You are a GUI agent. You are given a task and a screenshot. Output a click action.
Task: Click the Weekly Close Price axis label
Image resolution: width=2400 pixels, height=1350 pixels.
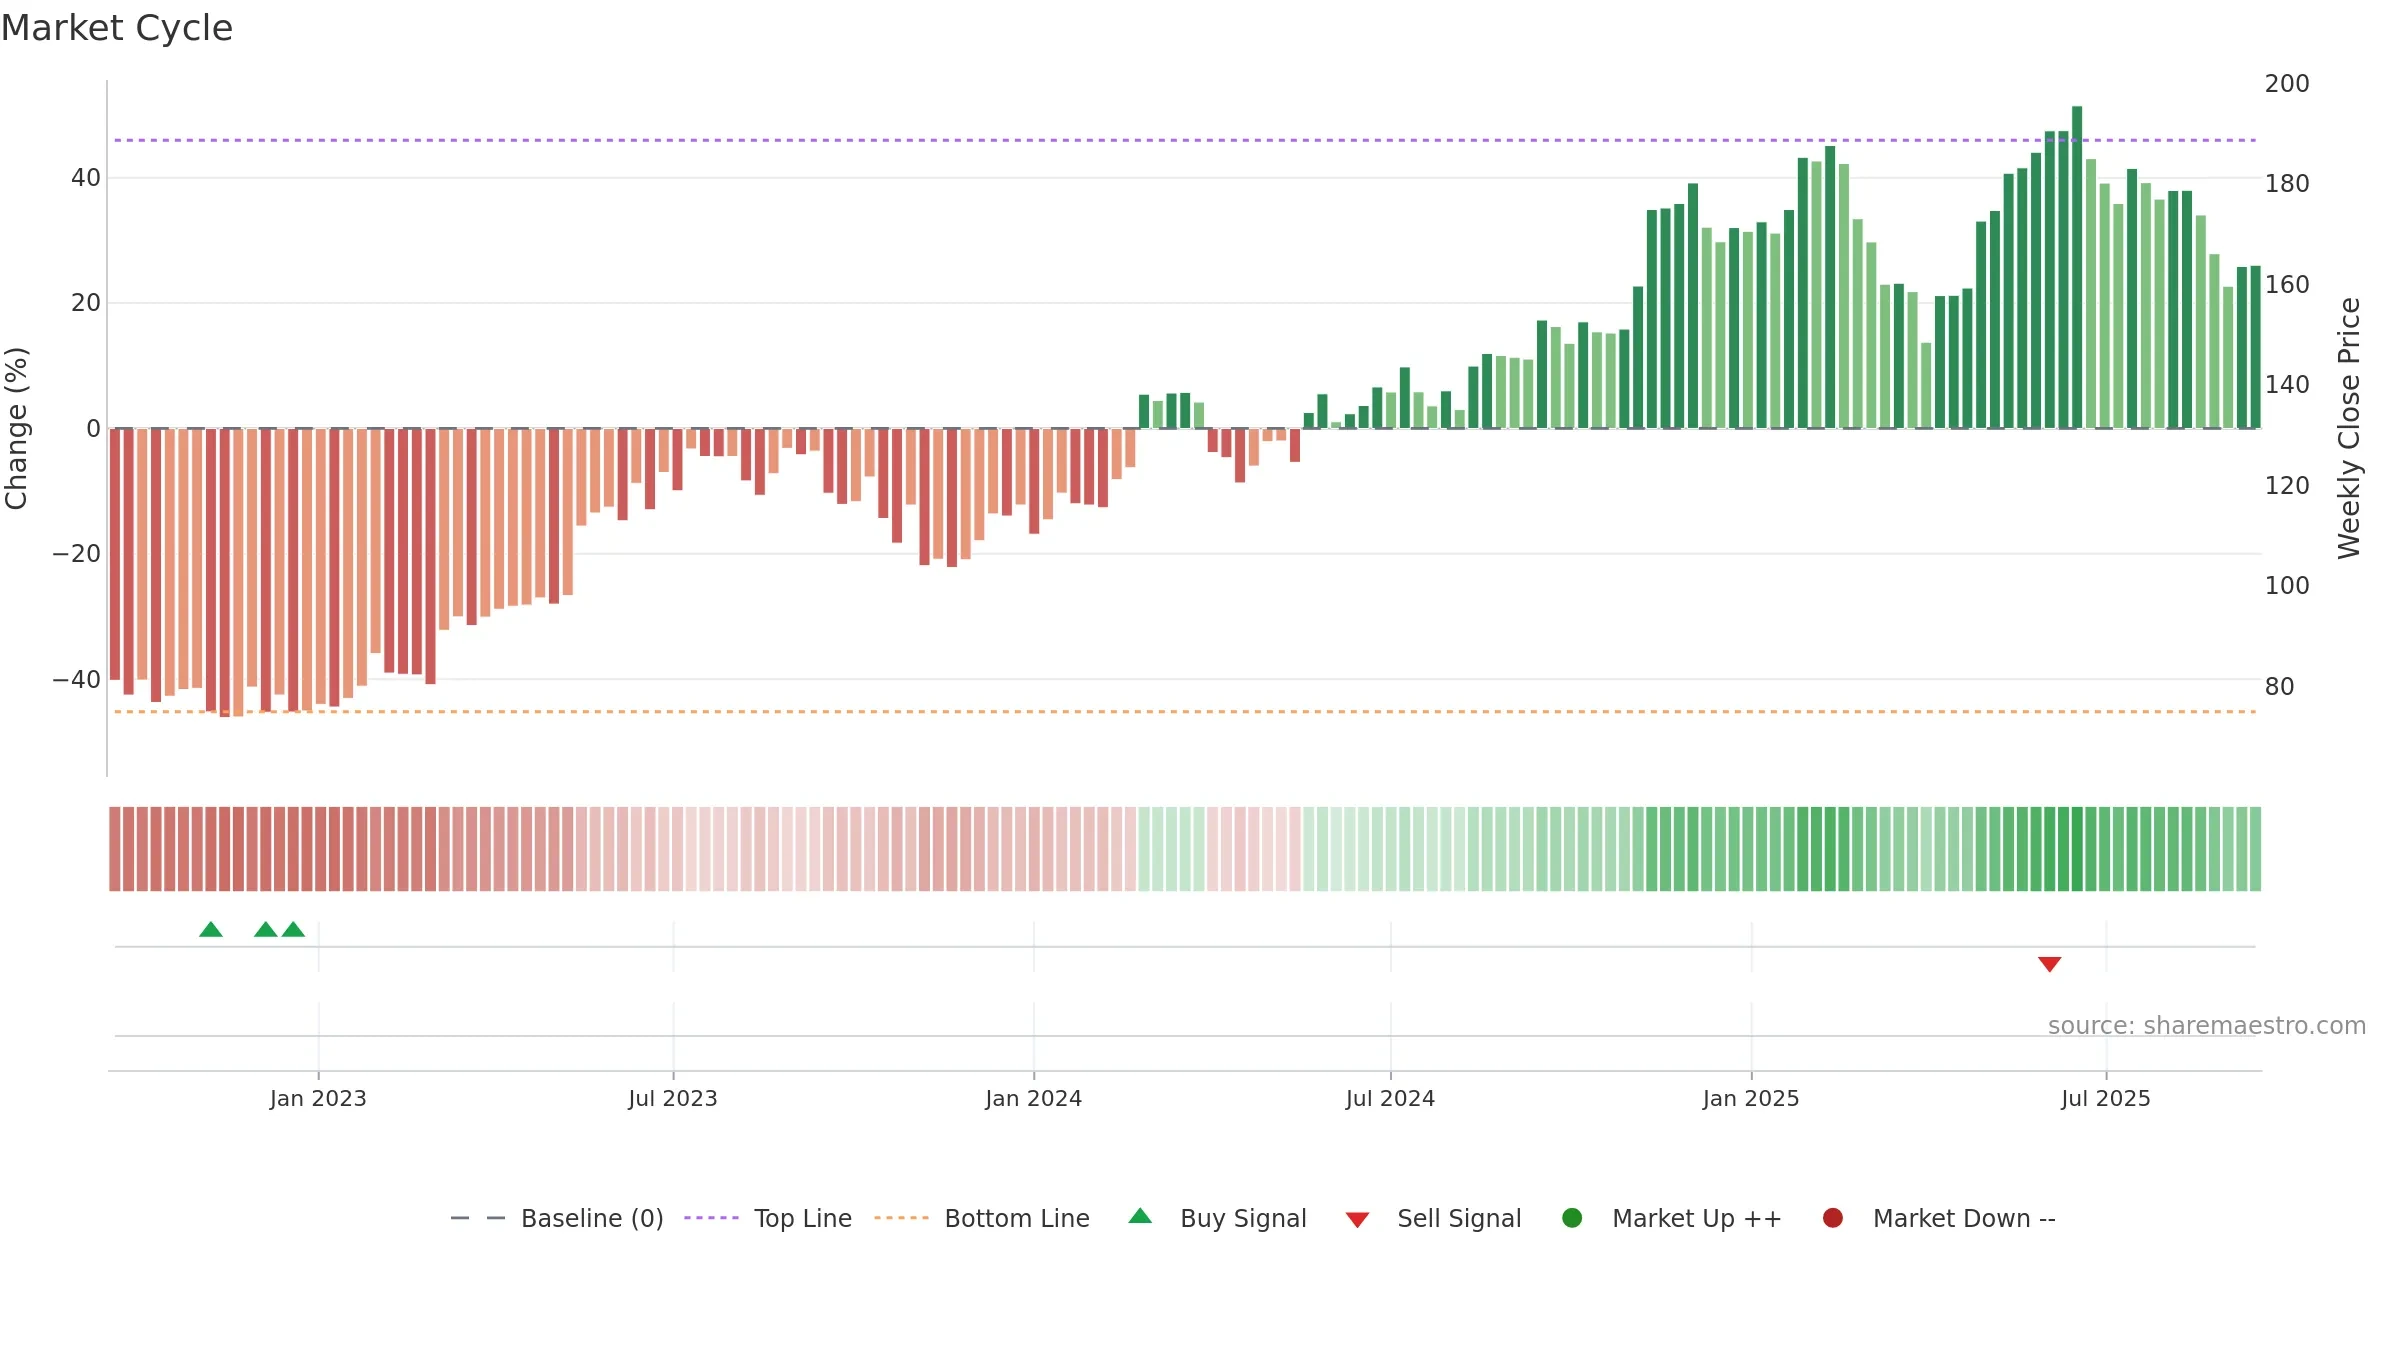[2349, 428]
